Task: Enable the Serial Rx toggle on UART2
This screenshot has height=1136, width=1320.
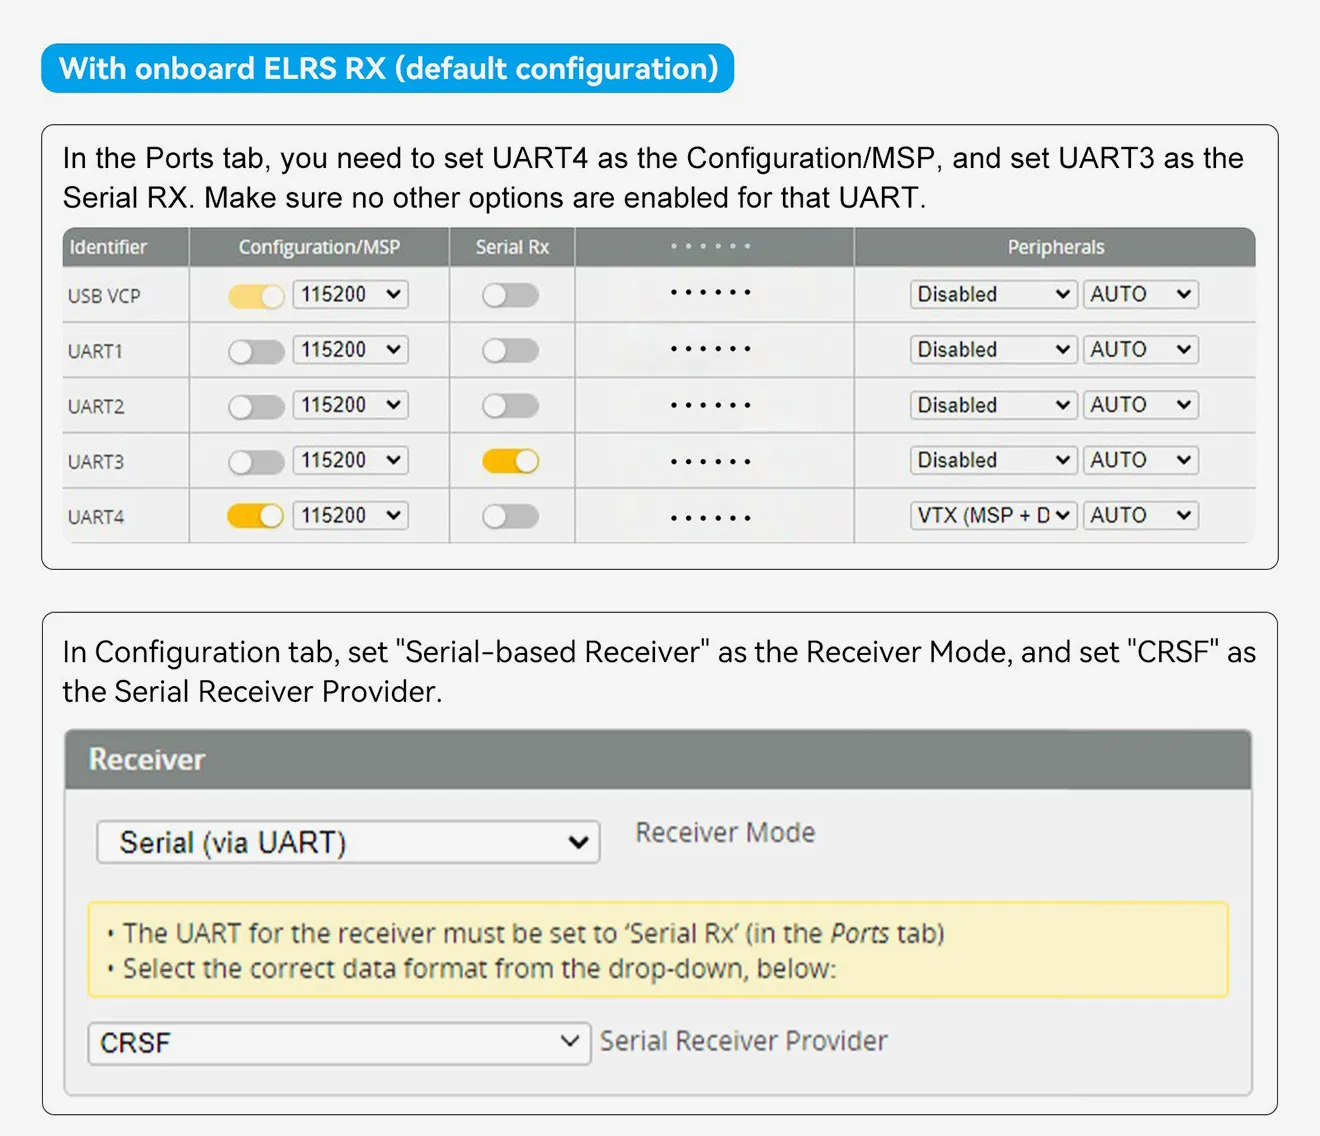Action: (511, 405)
